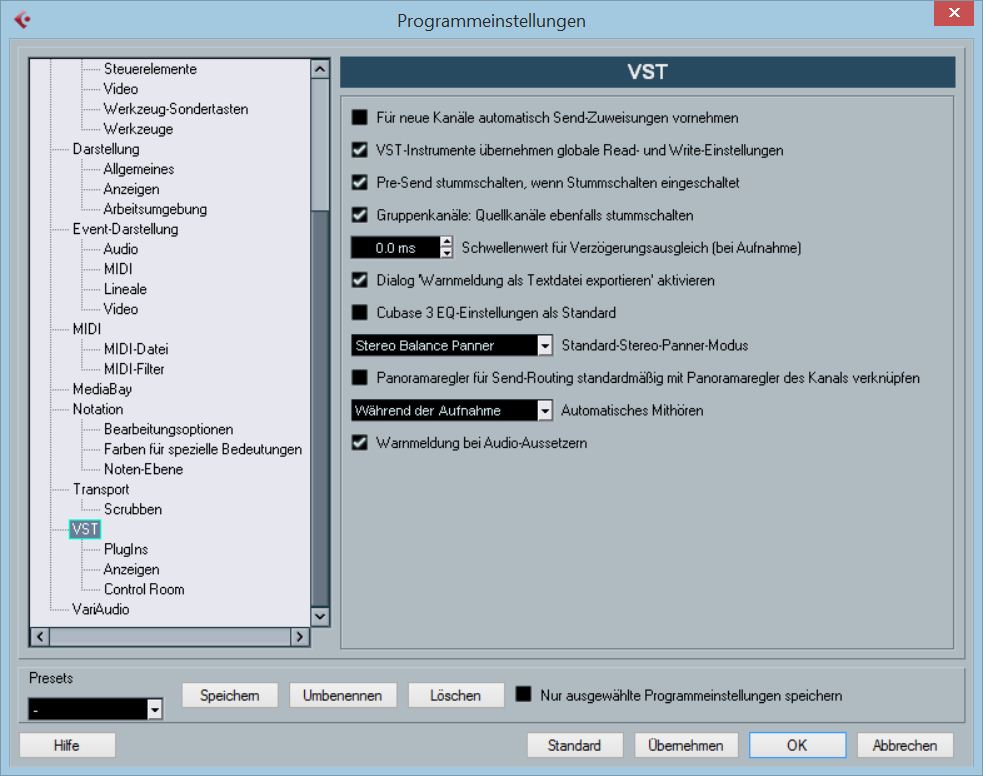Select Anzeigen under Darstellung
This screenshot has height=776, width=983.
(132, 189)
